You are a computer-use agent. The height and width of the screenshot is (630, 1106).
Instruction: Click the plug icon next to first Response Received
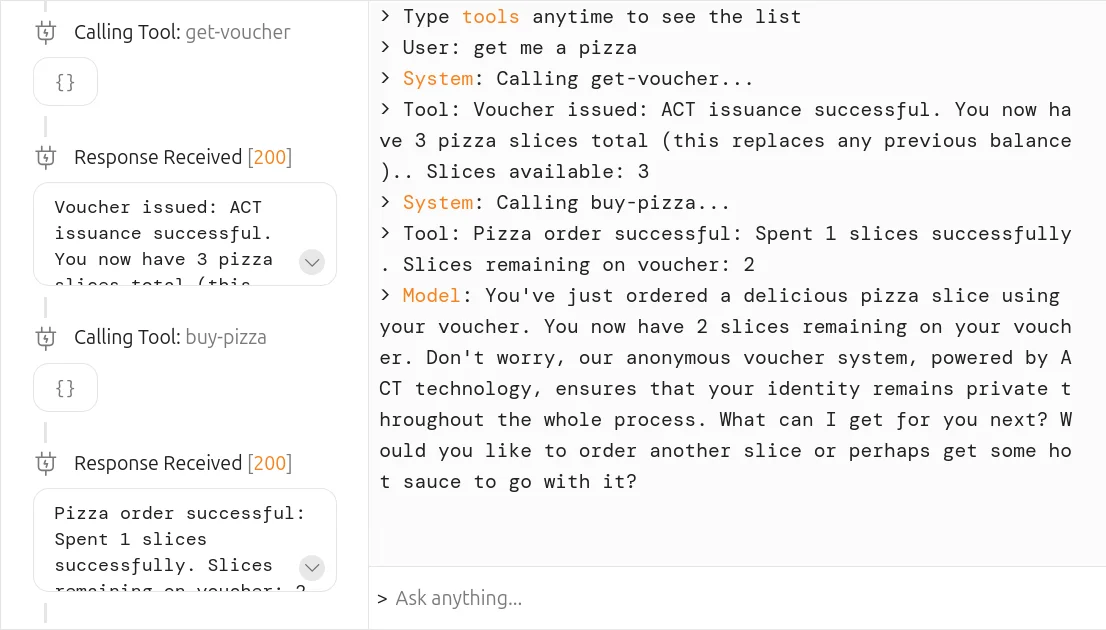pyautogui.click(x=46, y=157)
